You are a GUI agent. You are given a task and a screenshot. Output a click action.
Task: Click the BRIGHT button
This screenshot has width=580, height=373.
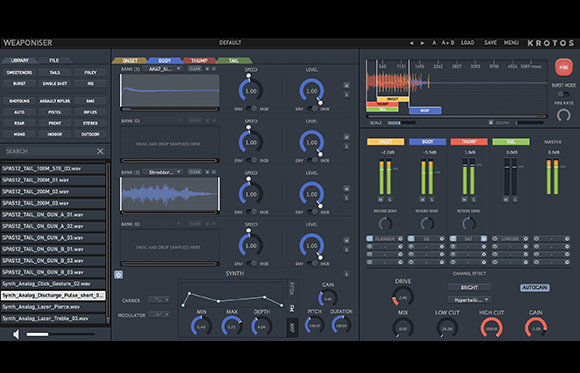point(469,287)
